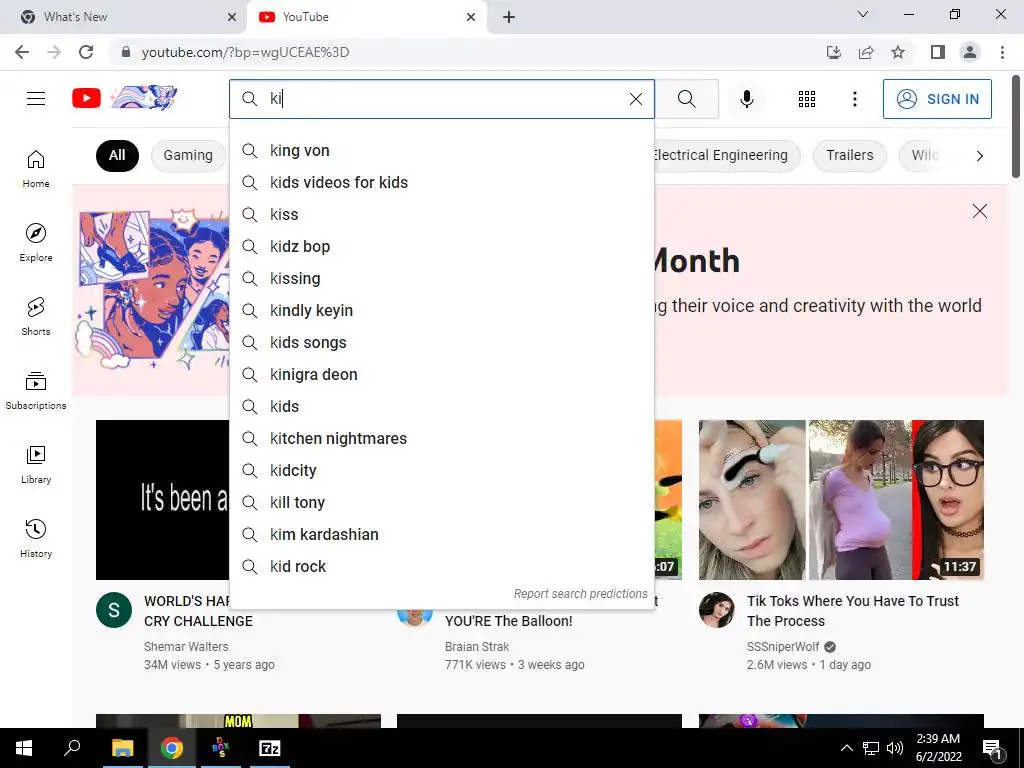Start voice search with the microphone
Screen dimensions: 1024x768
746,99
